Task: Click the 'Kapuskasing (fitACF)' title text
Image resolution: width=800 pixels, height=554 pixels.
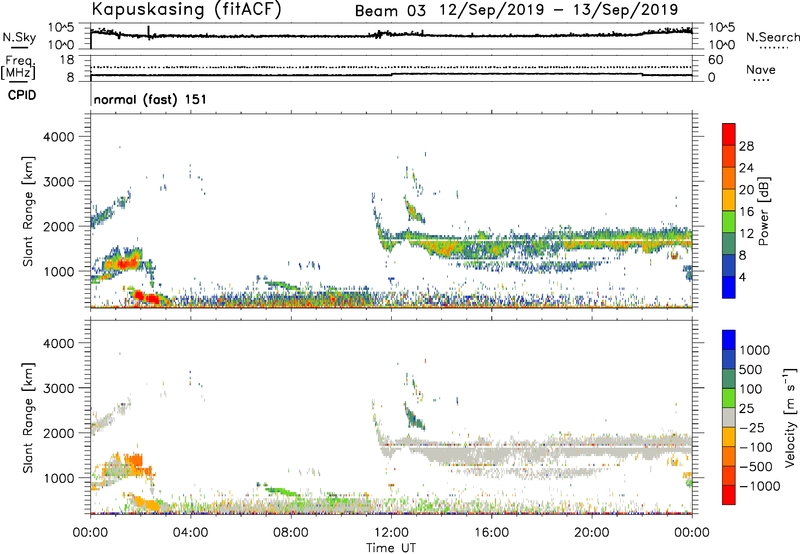Action: point(187,10)
